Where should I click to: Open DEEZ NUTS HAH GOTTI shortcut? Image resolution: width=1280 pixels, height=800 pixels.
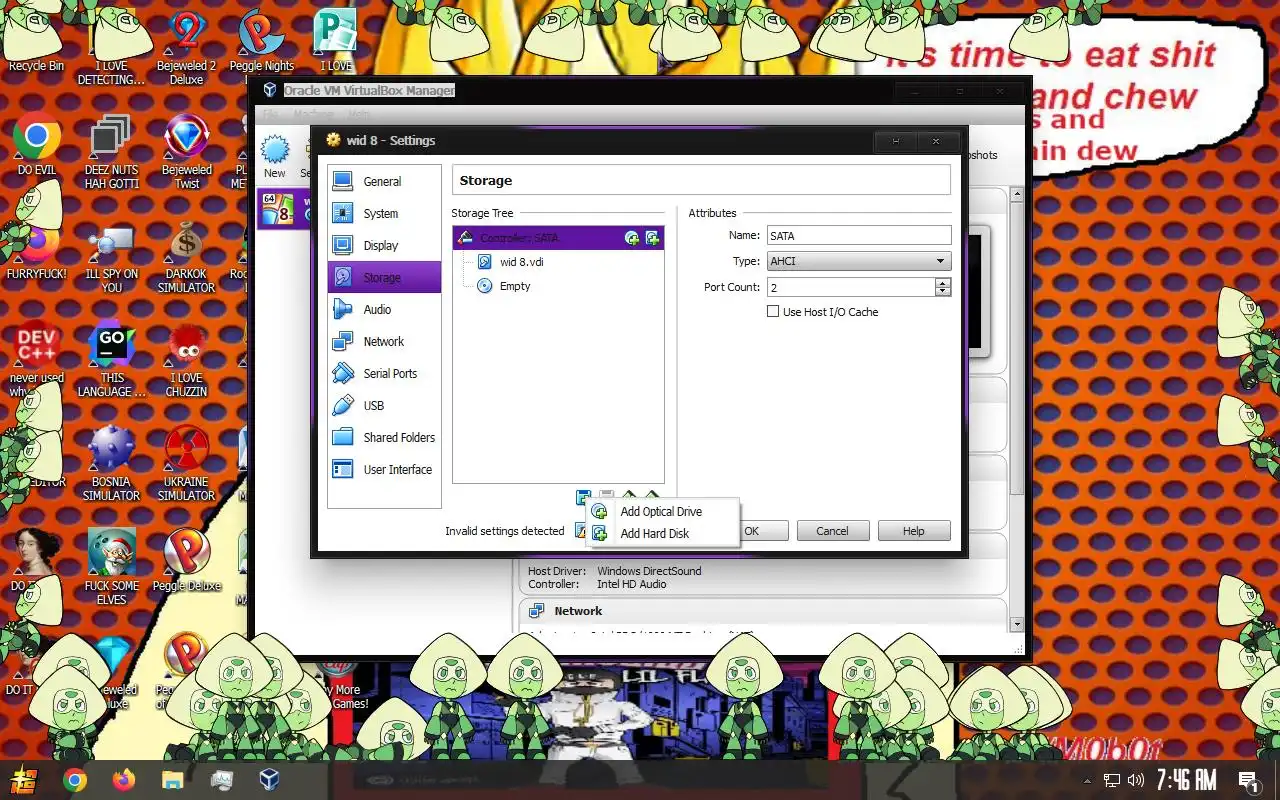(111, 152)
